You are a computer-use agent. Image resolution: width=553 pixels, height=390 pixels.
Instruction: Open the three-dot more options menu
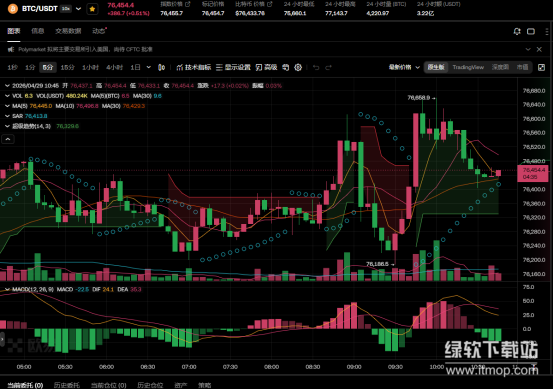click(547, 31)
